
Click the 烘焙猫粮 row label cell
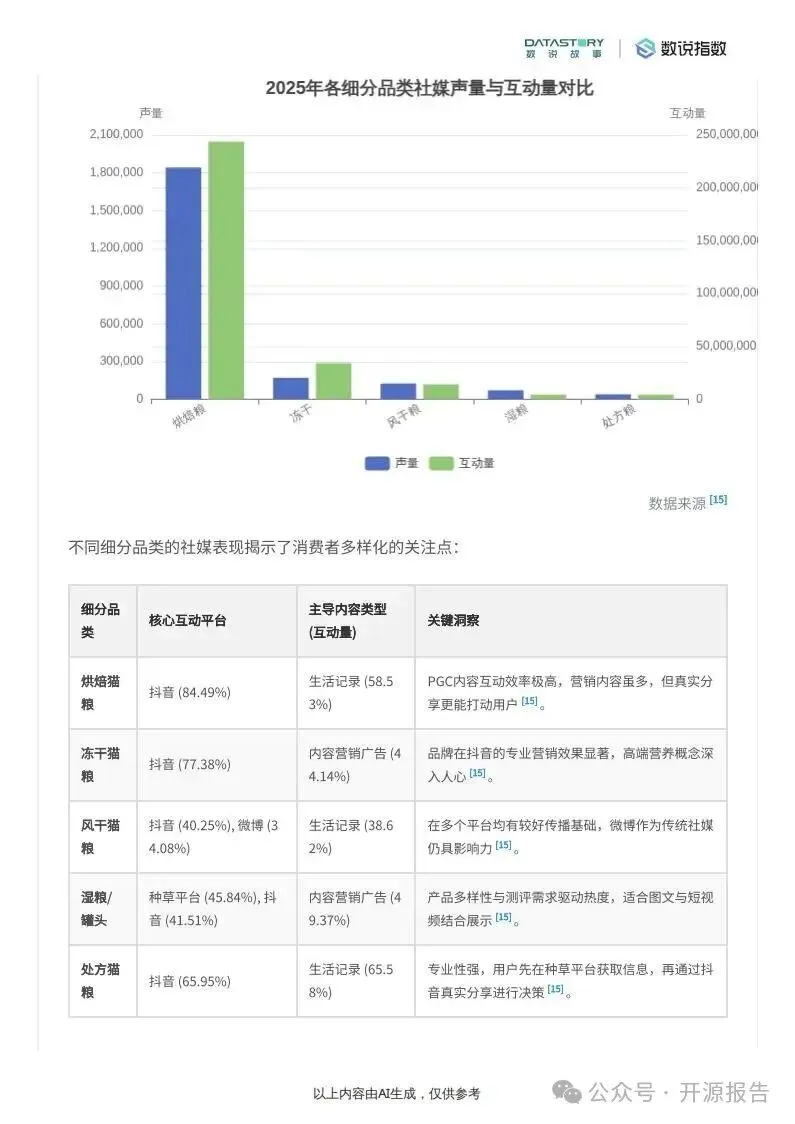pyautogui.click(x=103, y=692)
